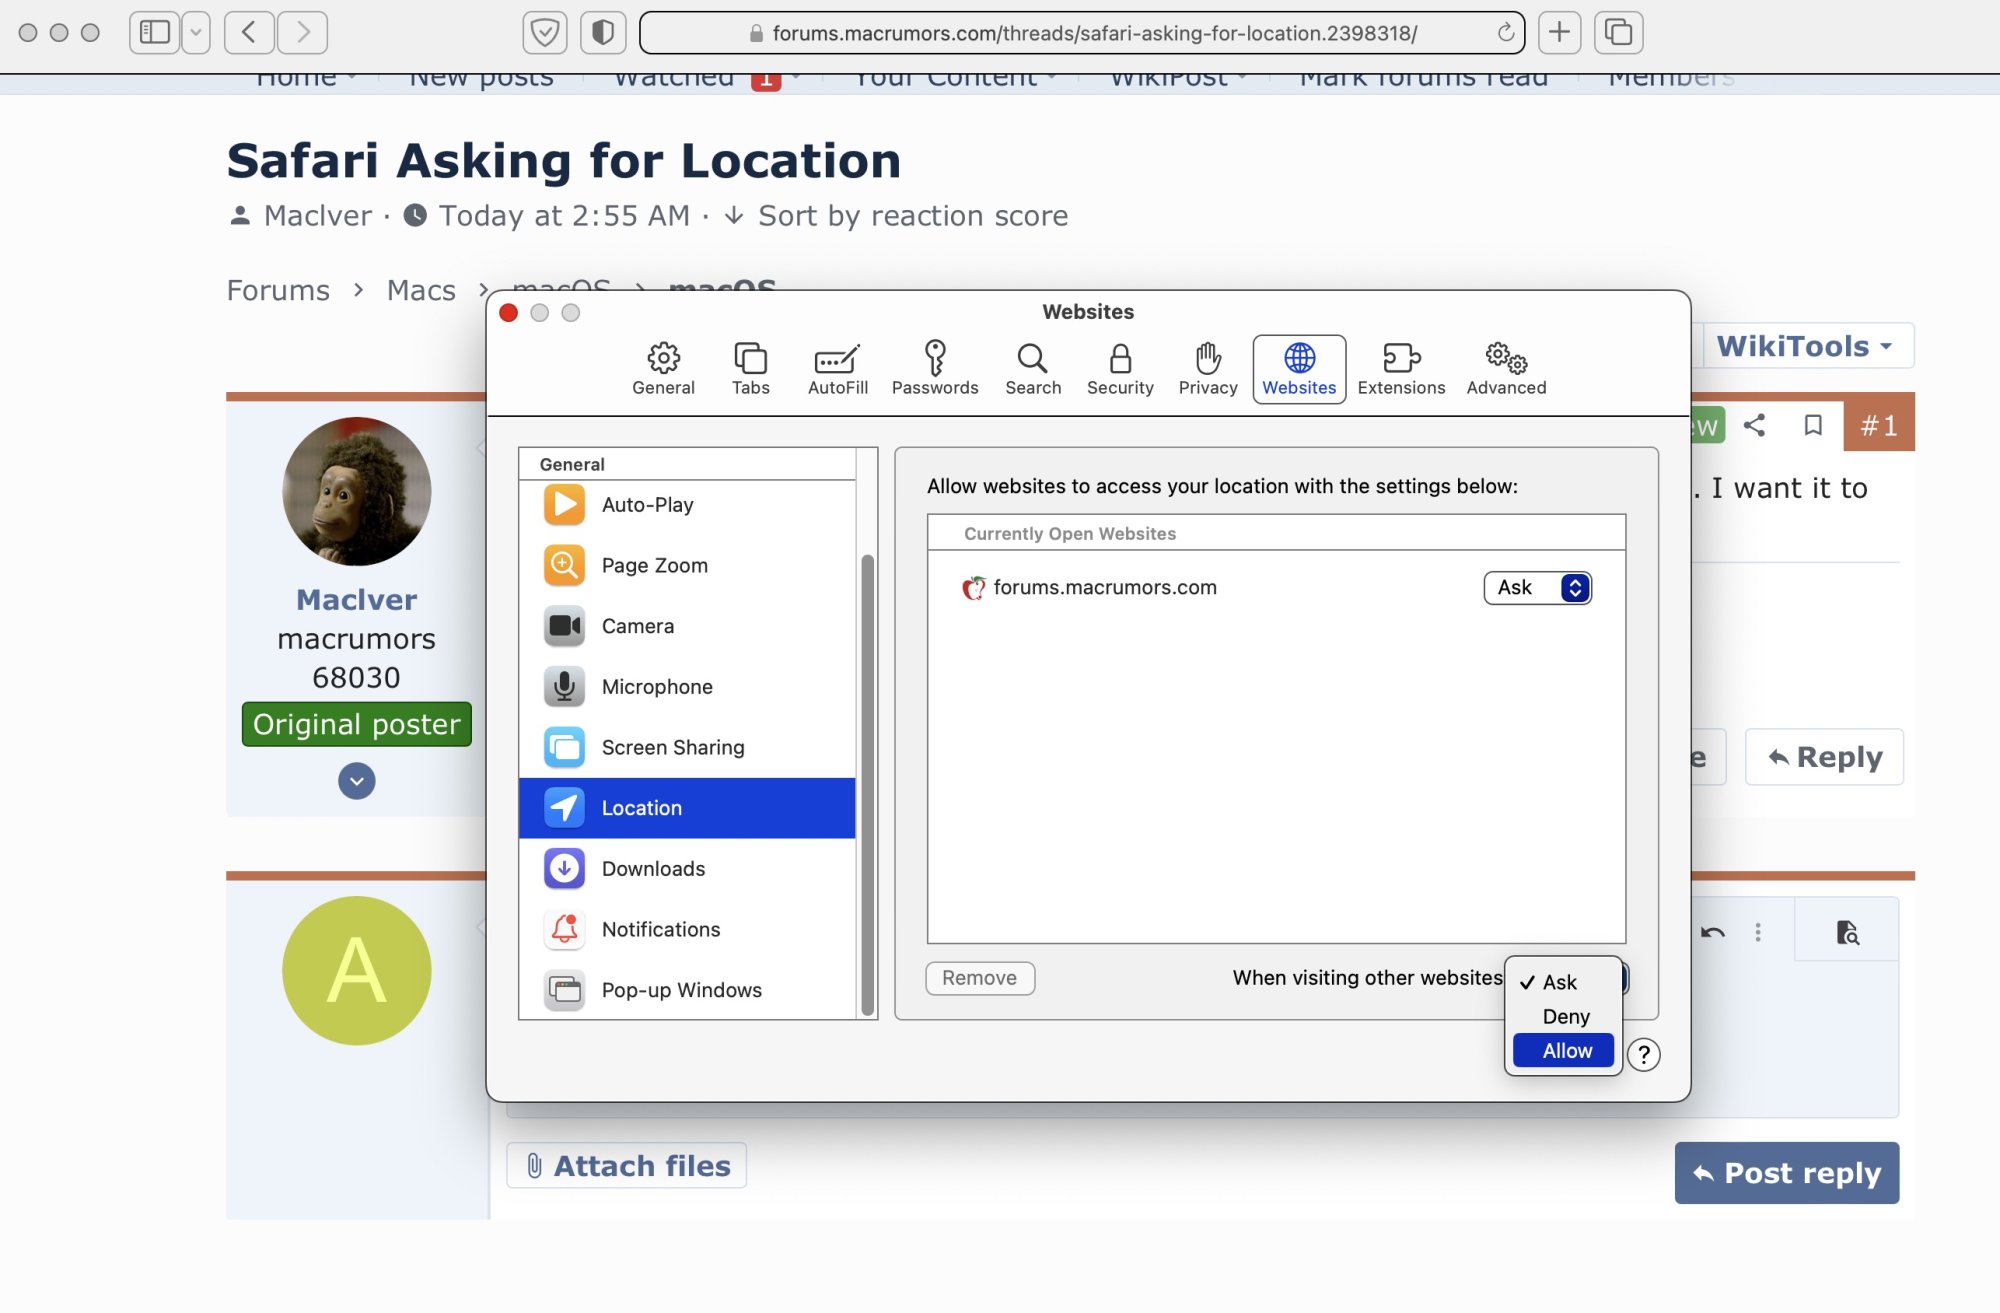
Task: Open the forums.macrumors.com Ask dropdown
Action: point(1537,588)
